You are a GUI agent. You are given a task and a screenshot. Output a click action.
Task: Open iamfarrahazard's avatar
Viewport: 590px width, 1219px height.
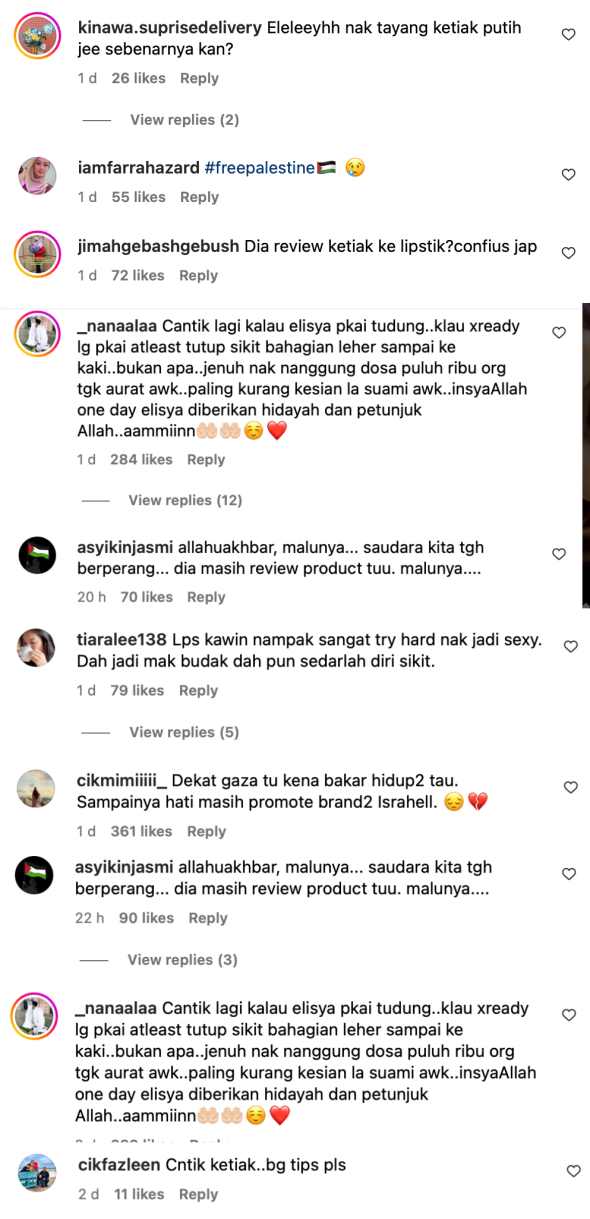point(36,177)
